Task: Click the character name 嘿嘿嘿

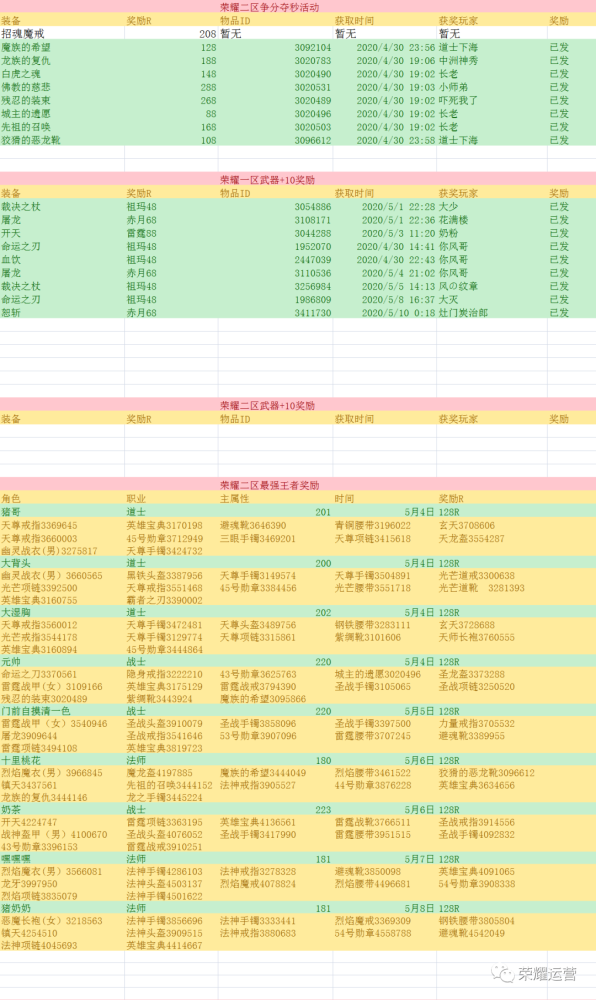Action: [16, 859]
